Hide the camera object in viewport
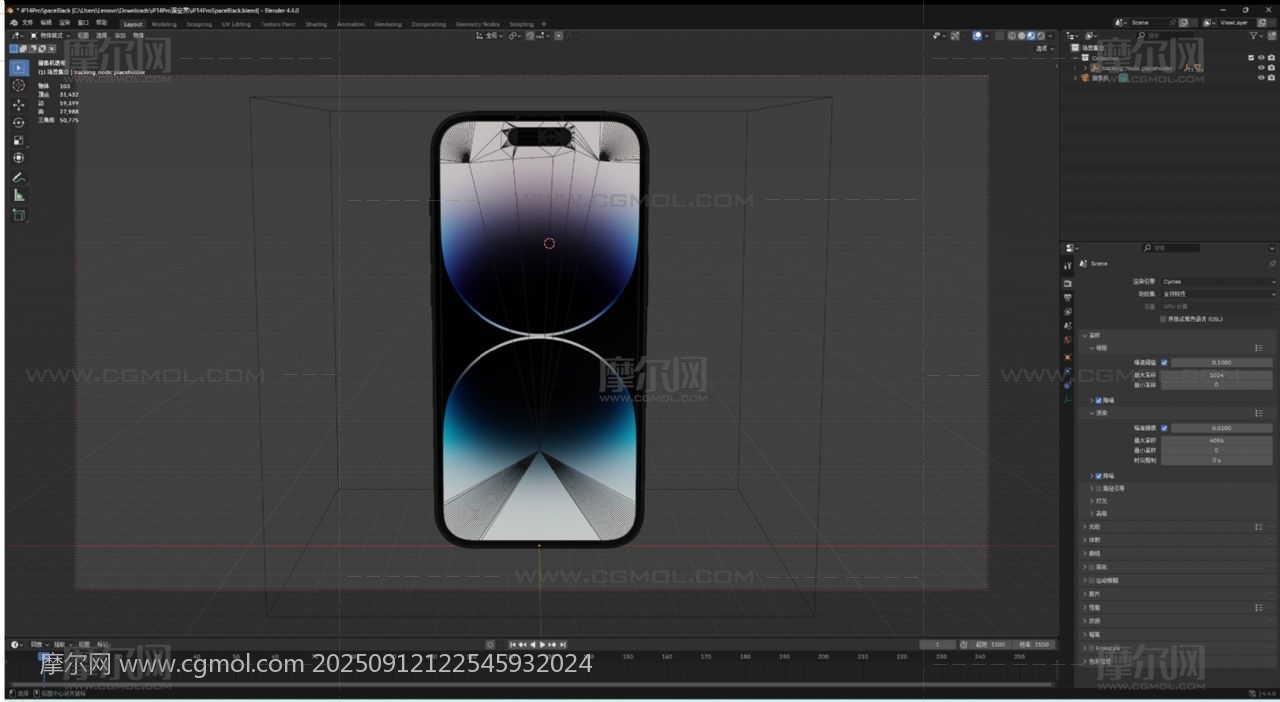 (x=1261, y=78)
